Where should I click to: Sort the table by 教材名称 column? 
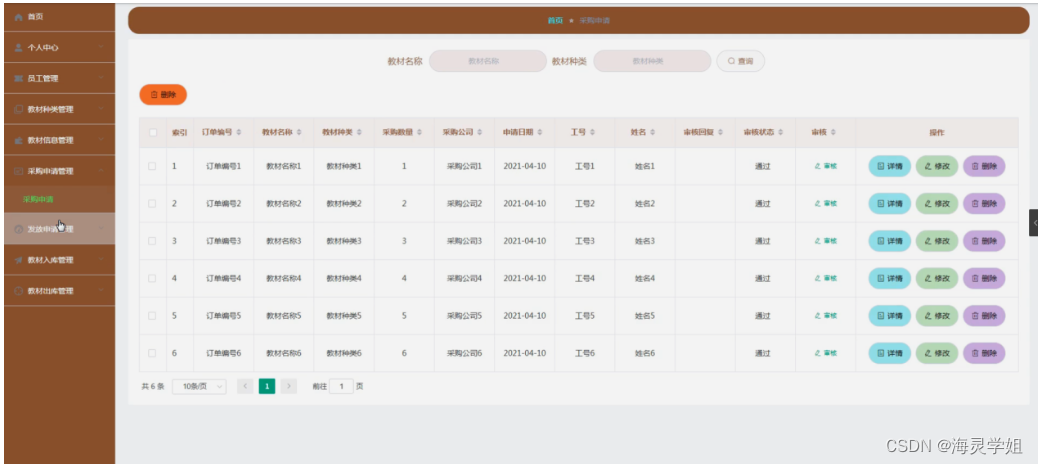click(299, 132)
